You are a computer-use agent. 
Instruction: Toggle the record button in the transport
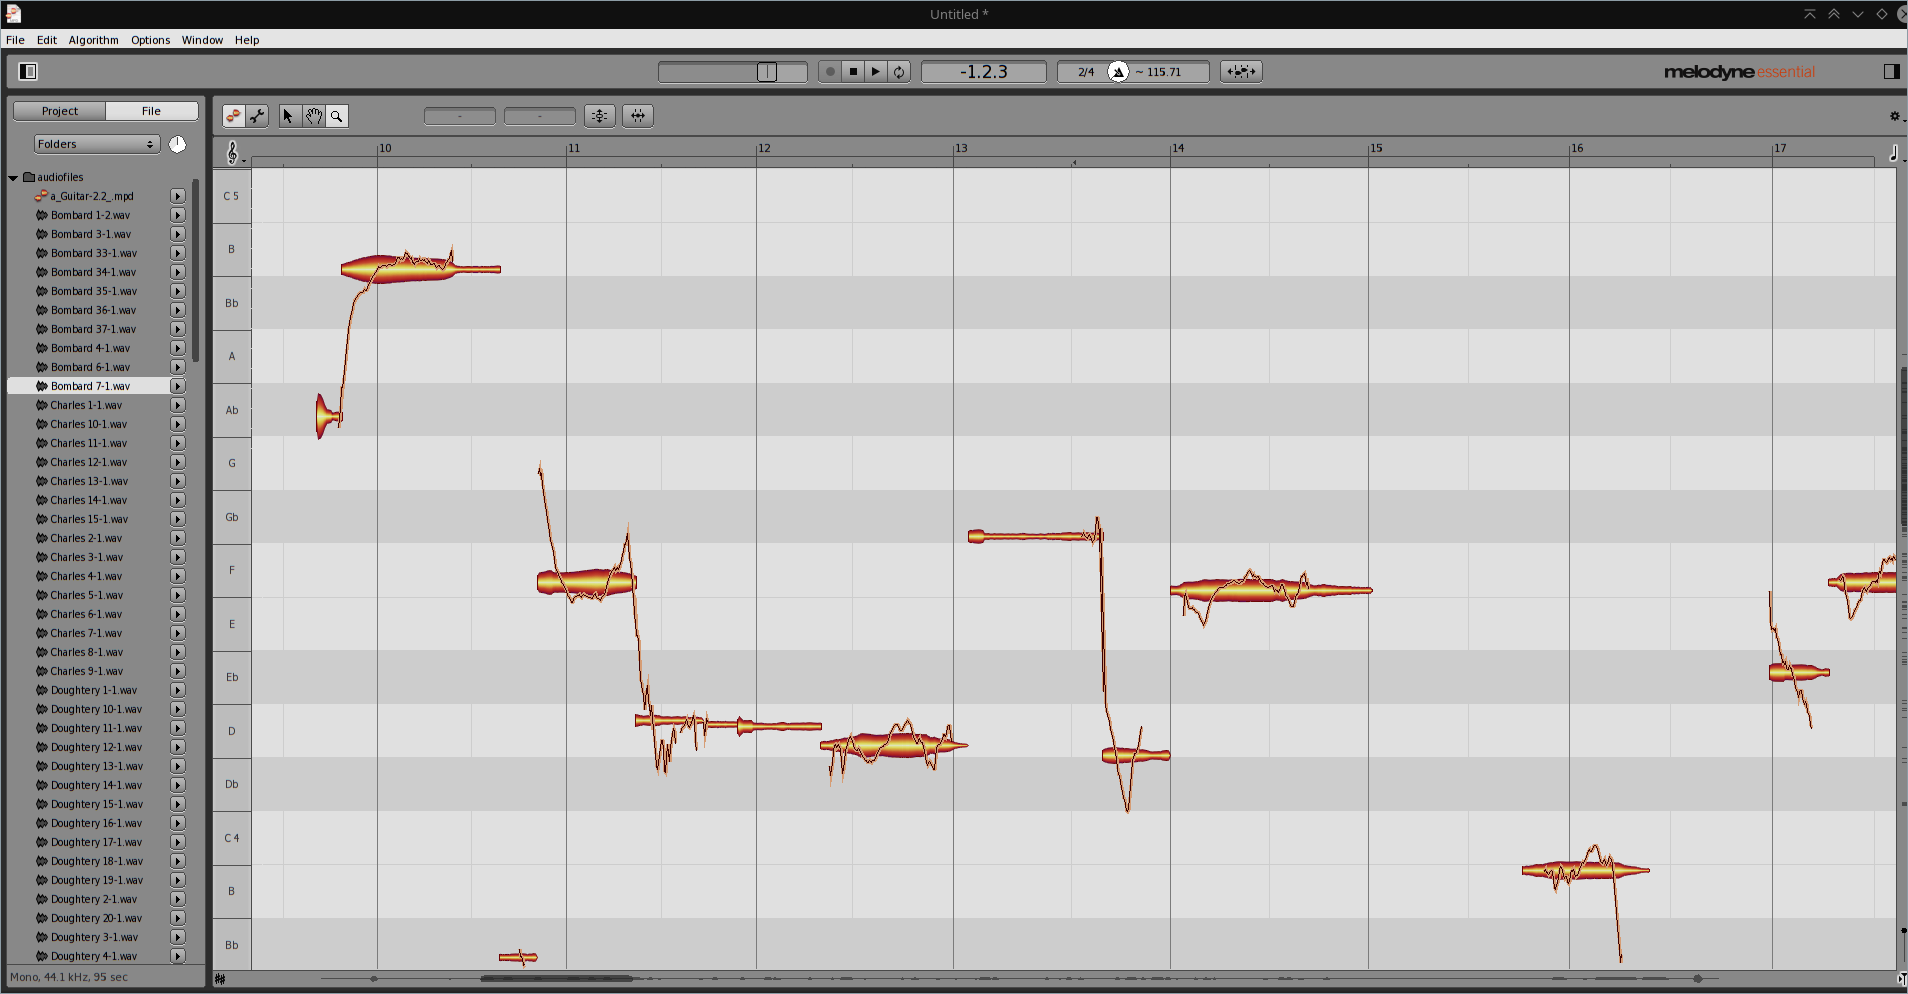(x=831, y=71)
